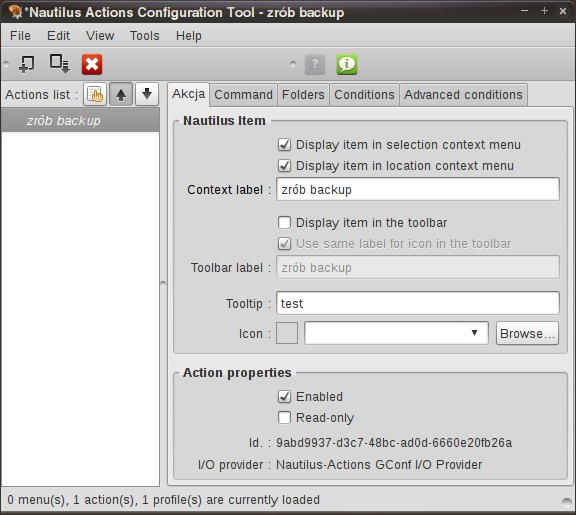Click the Browse... button
The image size is (576, 515).
(527, 333)
